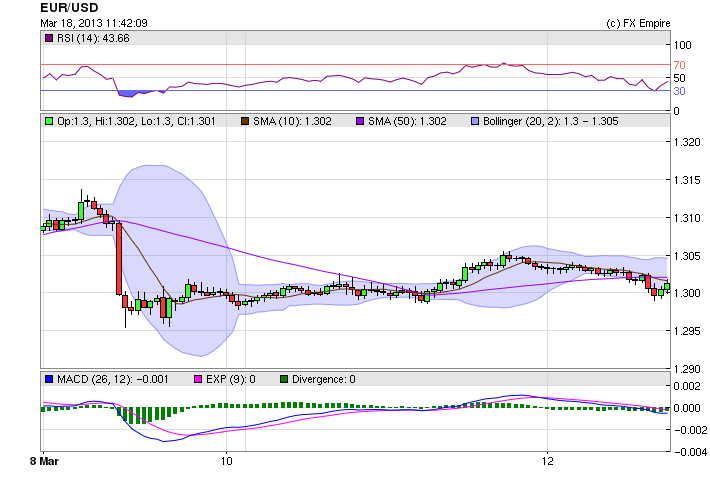The image size is (710, 487).
Task: Click the red RSI 70 level label
Action: point(679,65)
